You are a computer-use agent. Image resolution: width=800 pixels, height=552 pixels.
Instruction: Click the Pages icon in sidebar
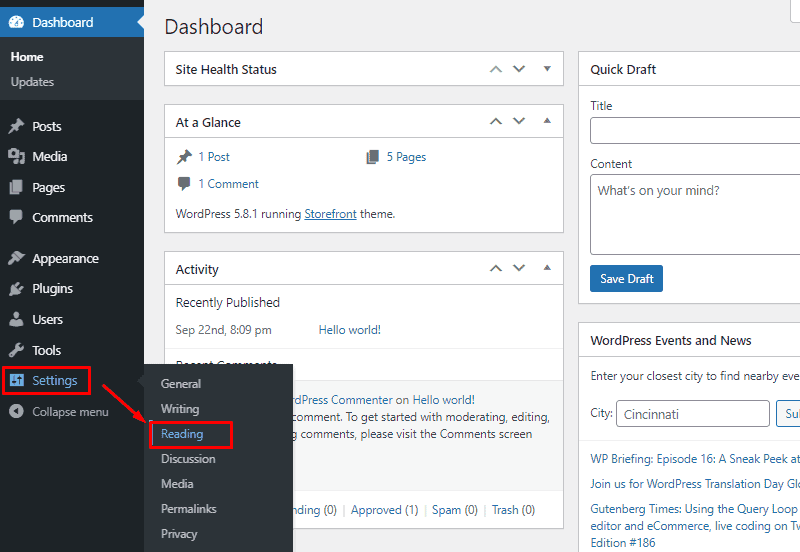(16, 187)
